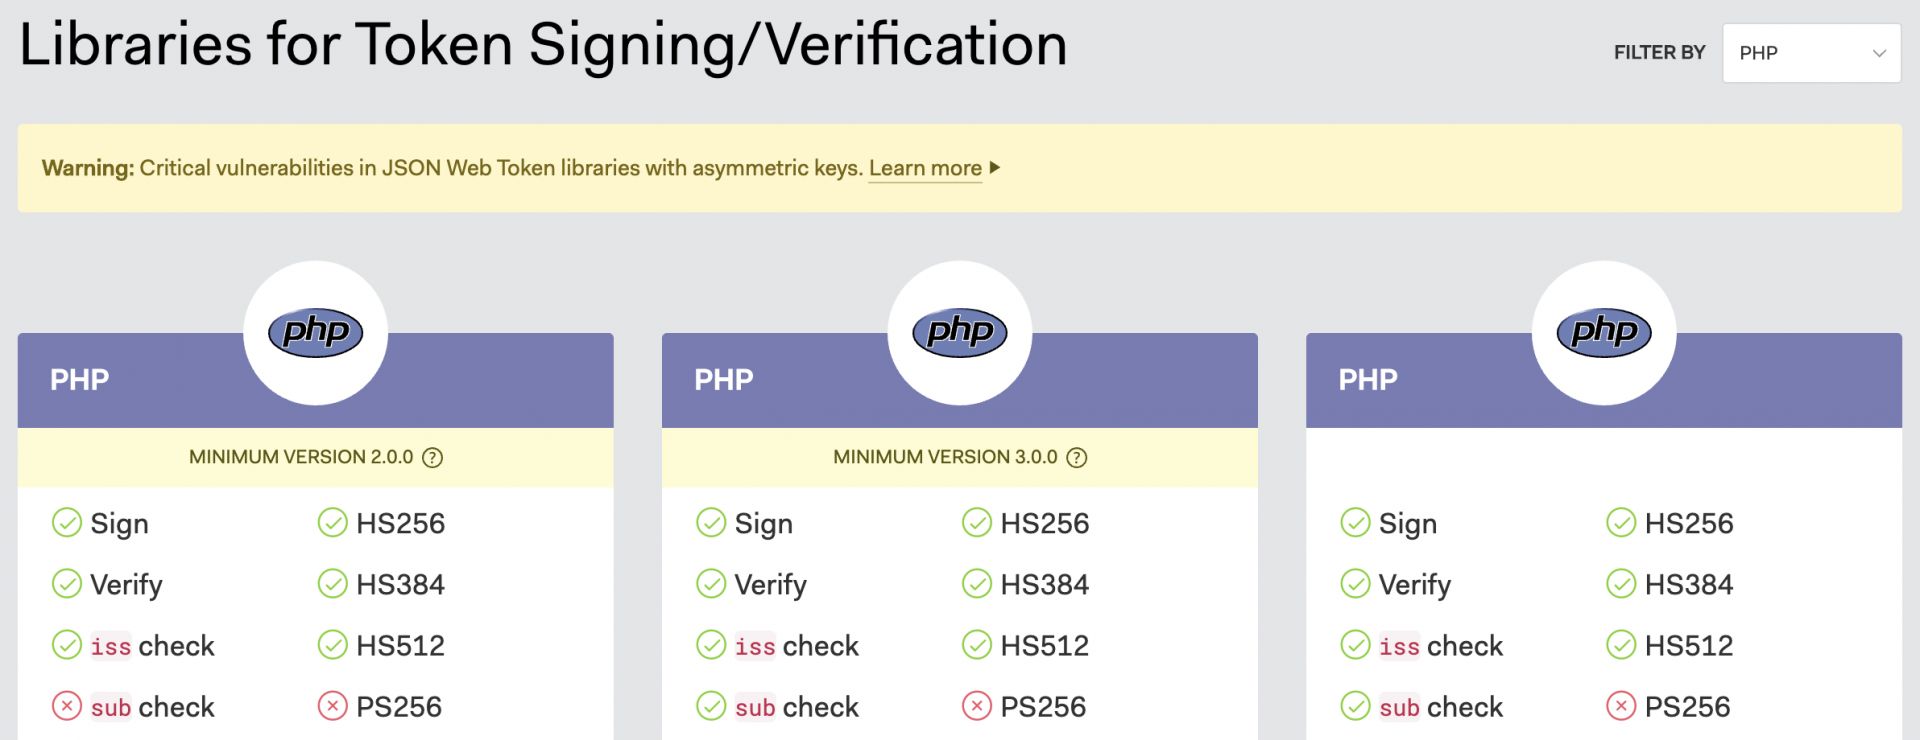This screenshot has height=740, width=1920.
Task: Click the Sign check icon, card without minimum version
Action: coord(1355,523)
